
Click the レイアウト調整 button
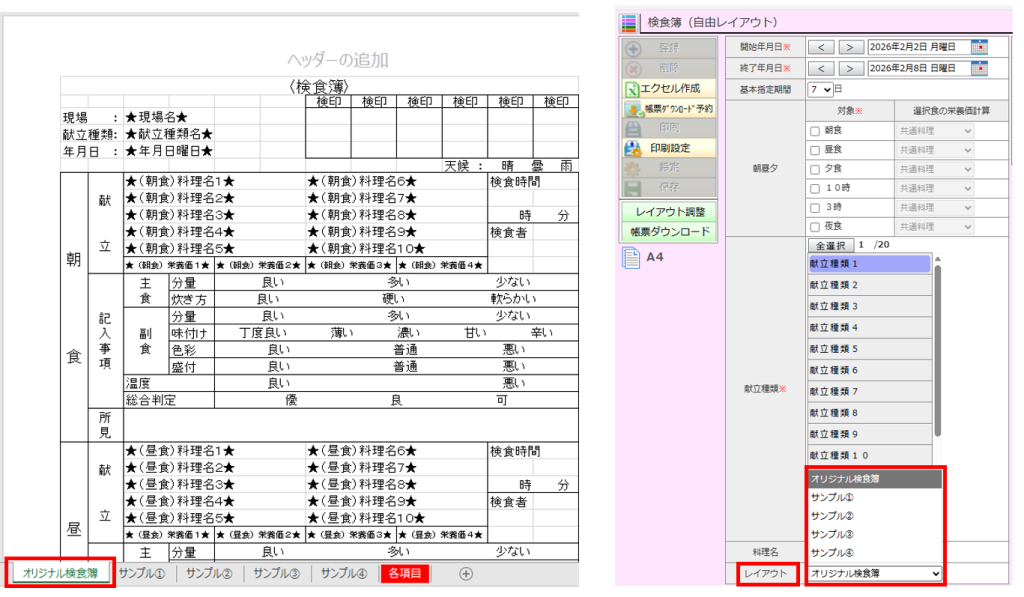coord(668,212)
